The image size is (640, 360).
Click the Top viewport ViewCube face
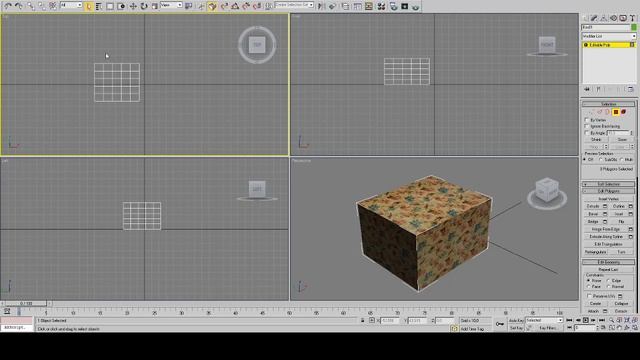(x=257, y=44)
